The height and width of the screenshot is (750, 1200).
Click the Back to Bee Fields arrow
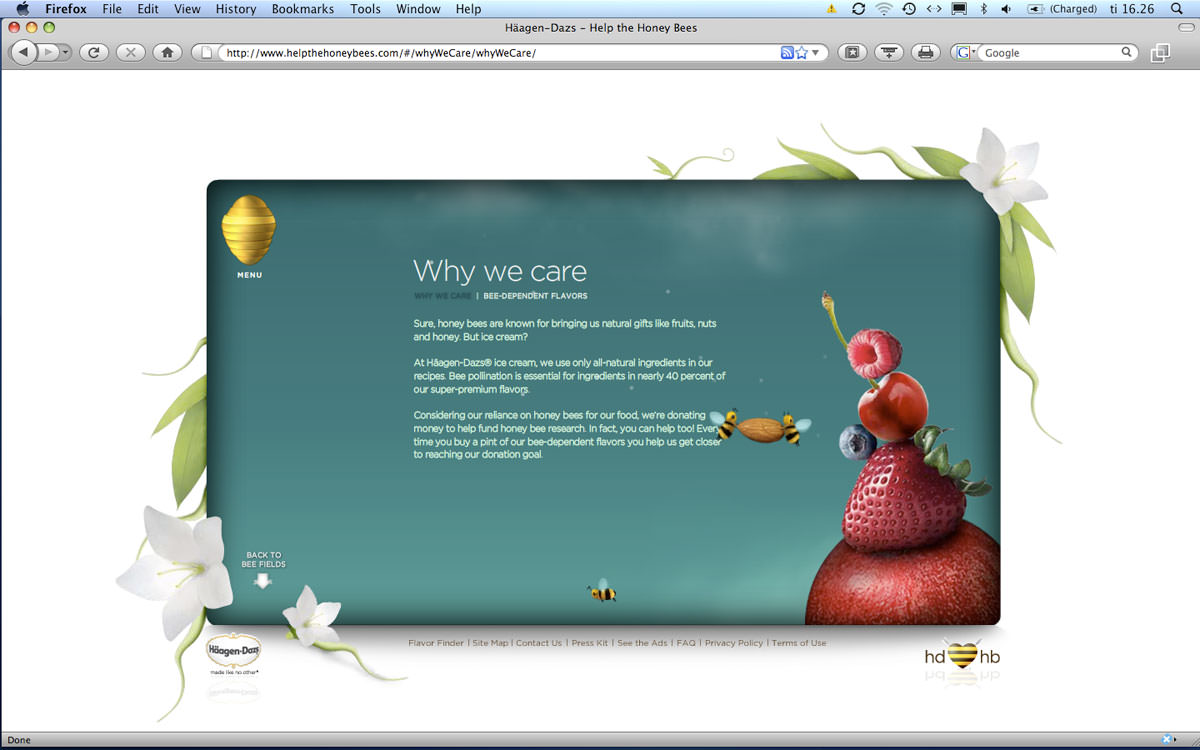[263, 581]
